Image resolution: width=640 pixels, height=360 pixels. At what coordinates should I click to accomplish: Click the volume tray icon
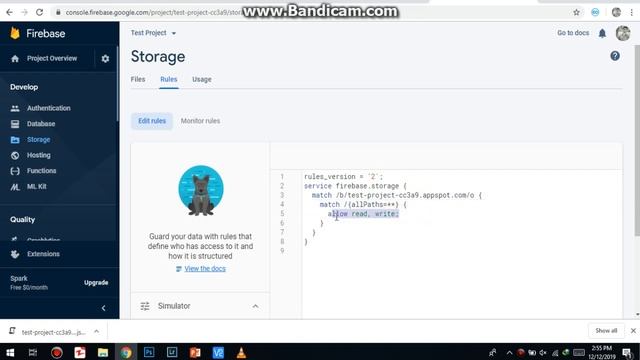tap(543, 353)
